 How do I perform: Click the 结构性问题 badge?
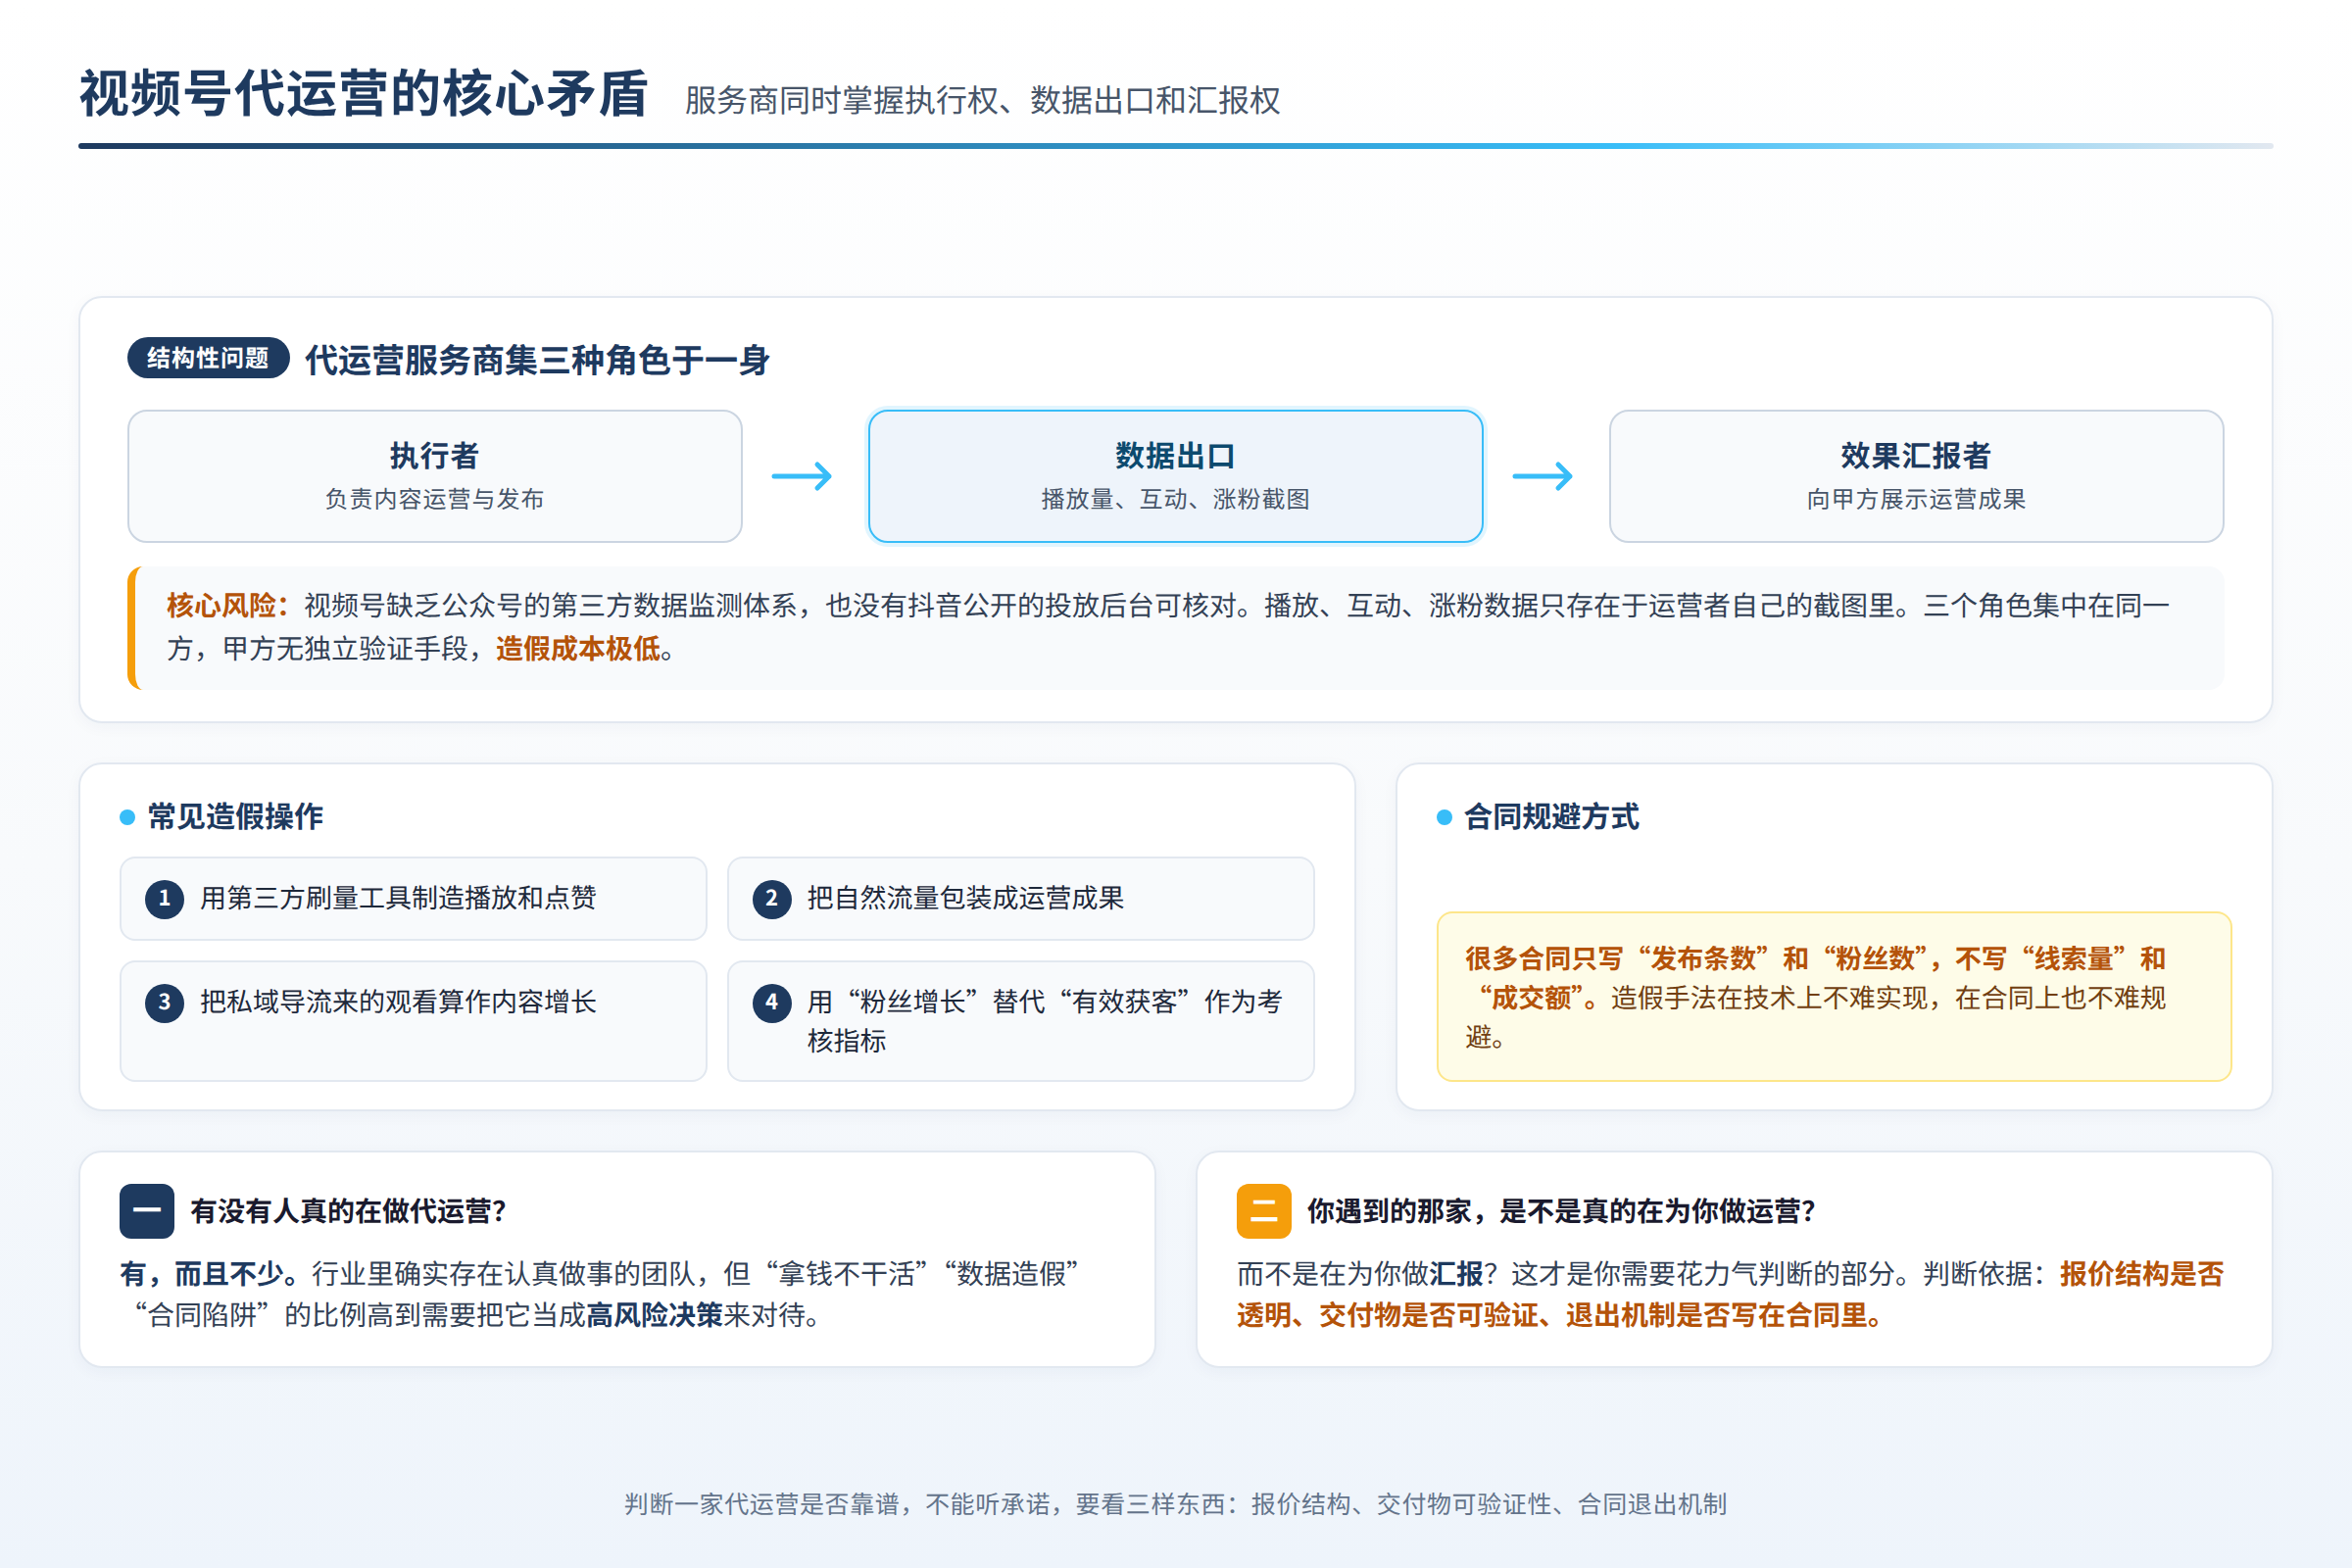click(x=208, y=358)
